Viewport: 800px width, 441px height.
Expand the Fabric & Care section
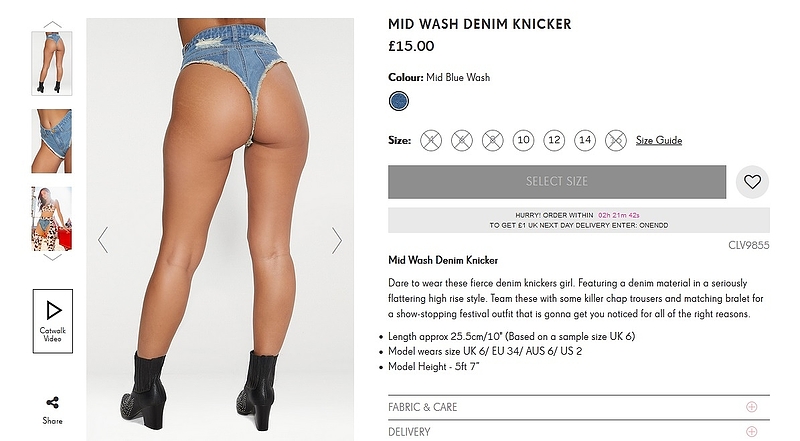point(579,407)
